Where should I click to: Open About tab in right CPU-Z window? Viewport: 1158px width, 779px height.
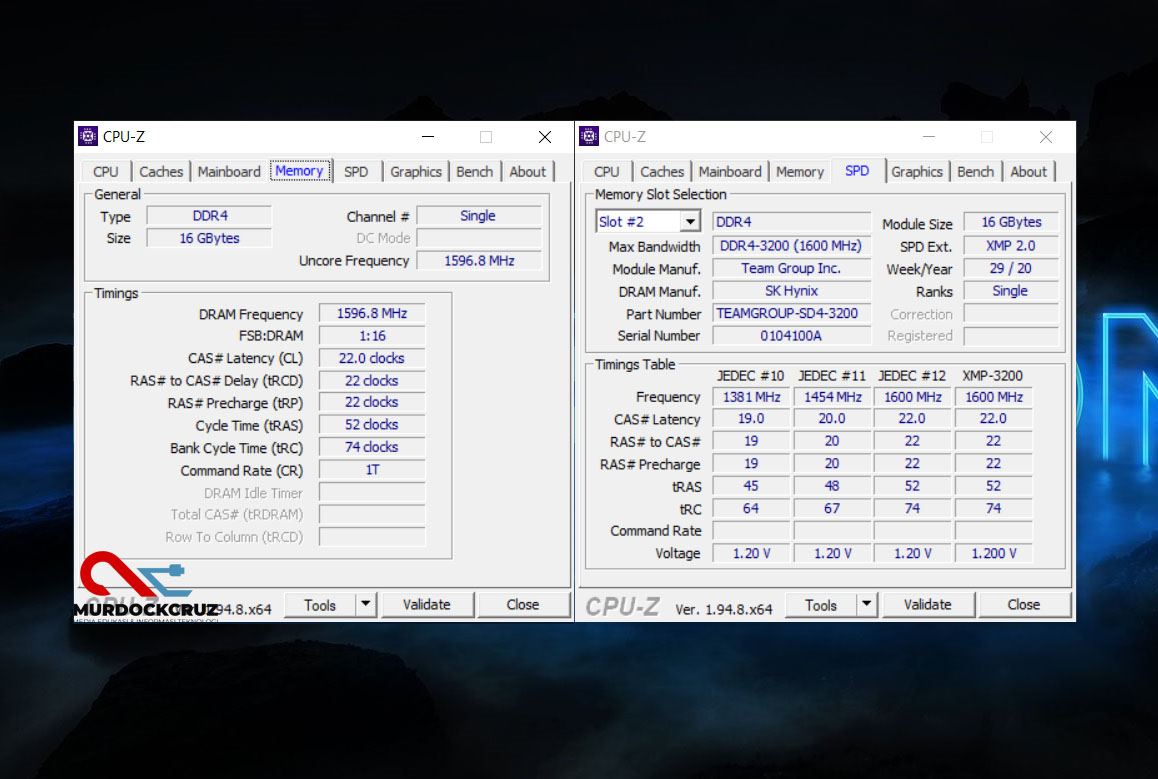click(x=1028, y=171)
